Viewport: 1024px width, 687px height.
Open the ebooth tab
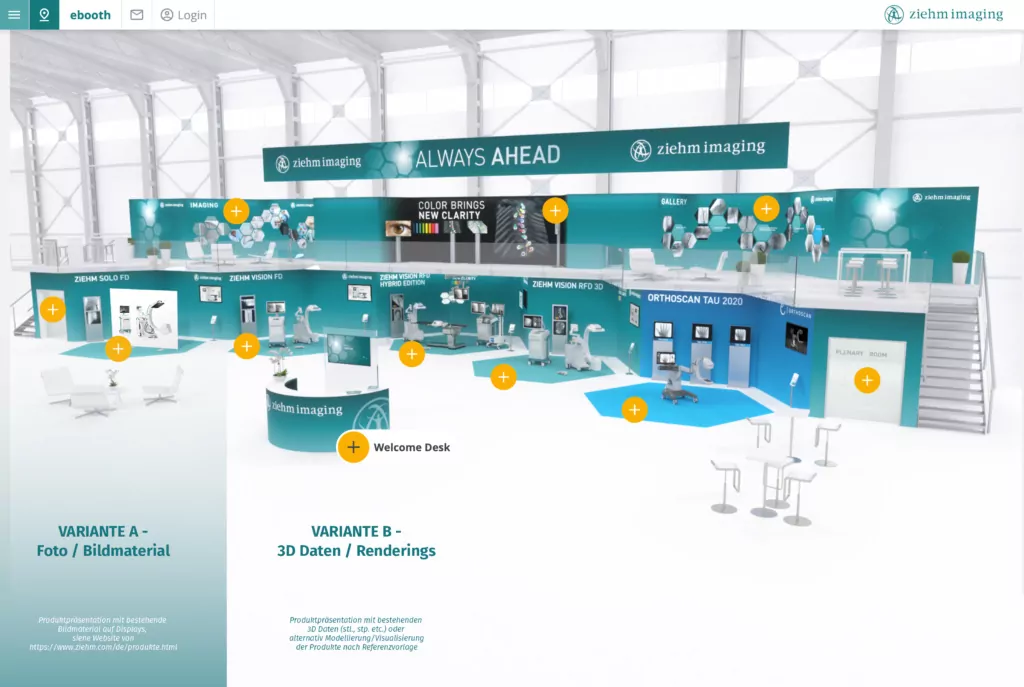pos(90,15)
